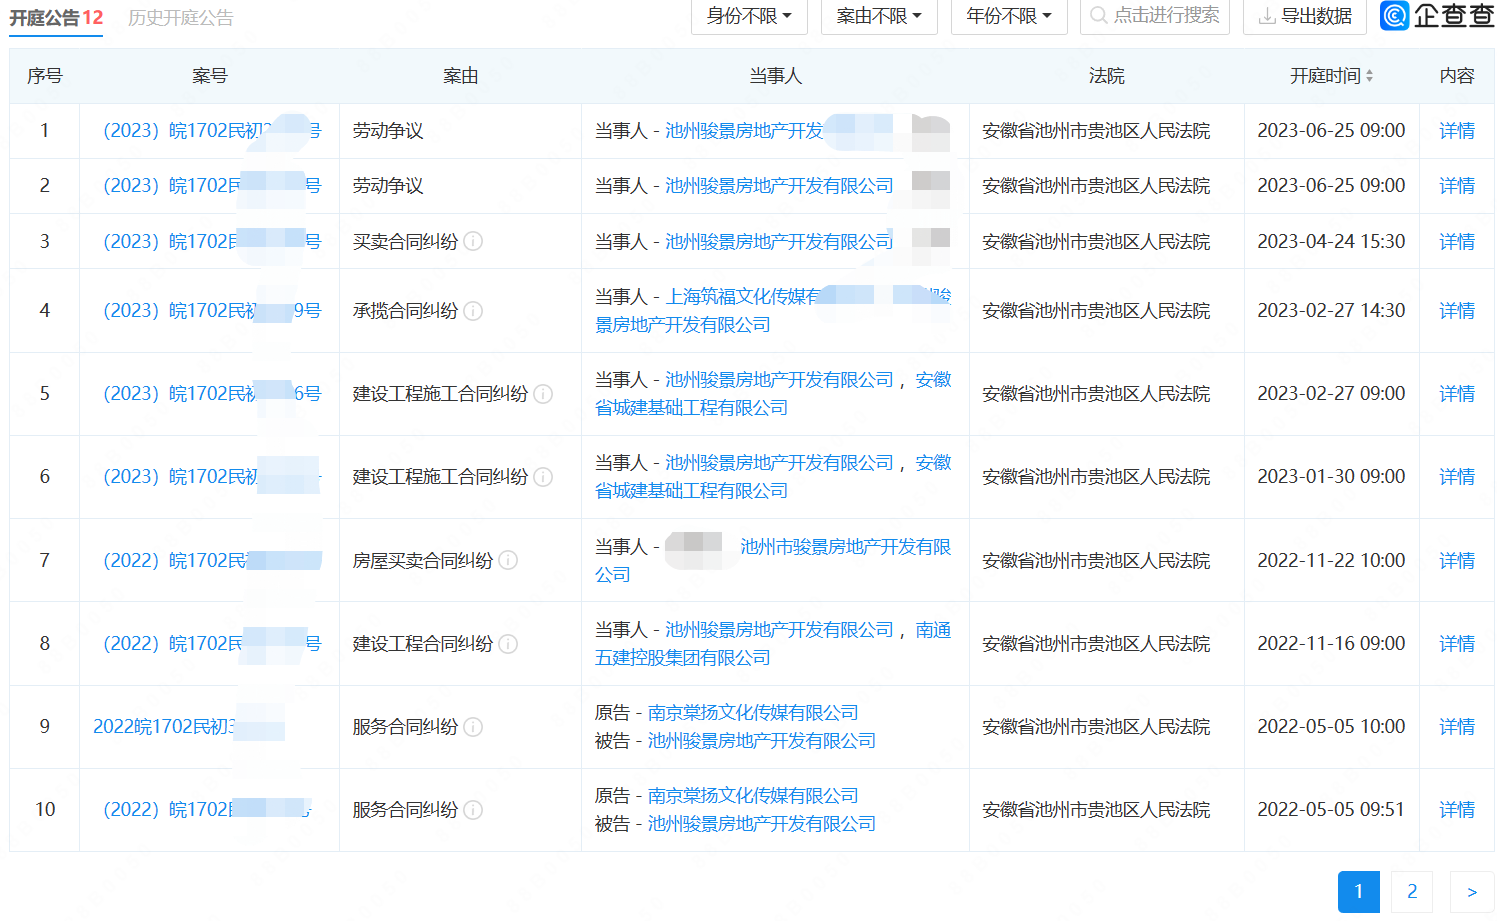The height and width of the screenshot is (921, 1497).
Task: Click the 当事人 column header
Action: (775, 76)
